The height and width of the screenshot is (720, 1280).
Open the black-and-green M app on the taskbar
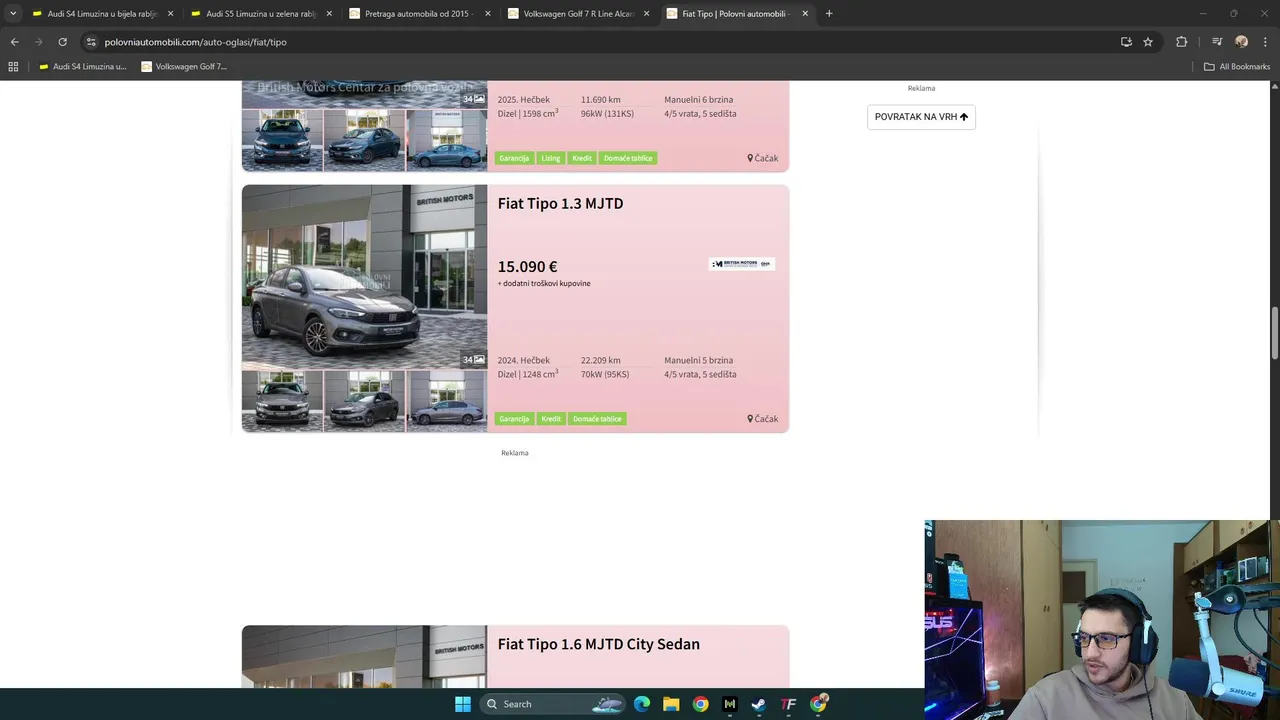coord(730,704)
